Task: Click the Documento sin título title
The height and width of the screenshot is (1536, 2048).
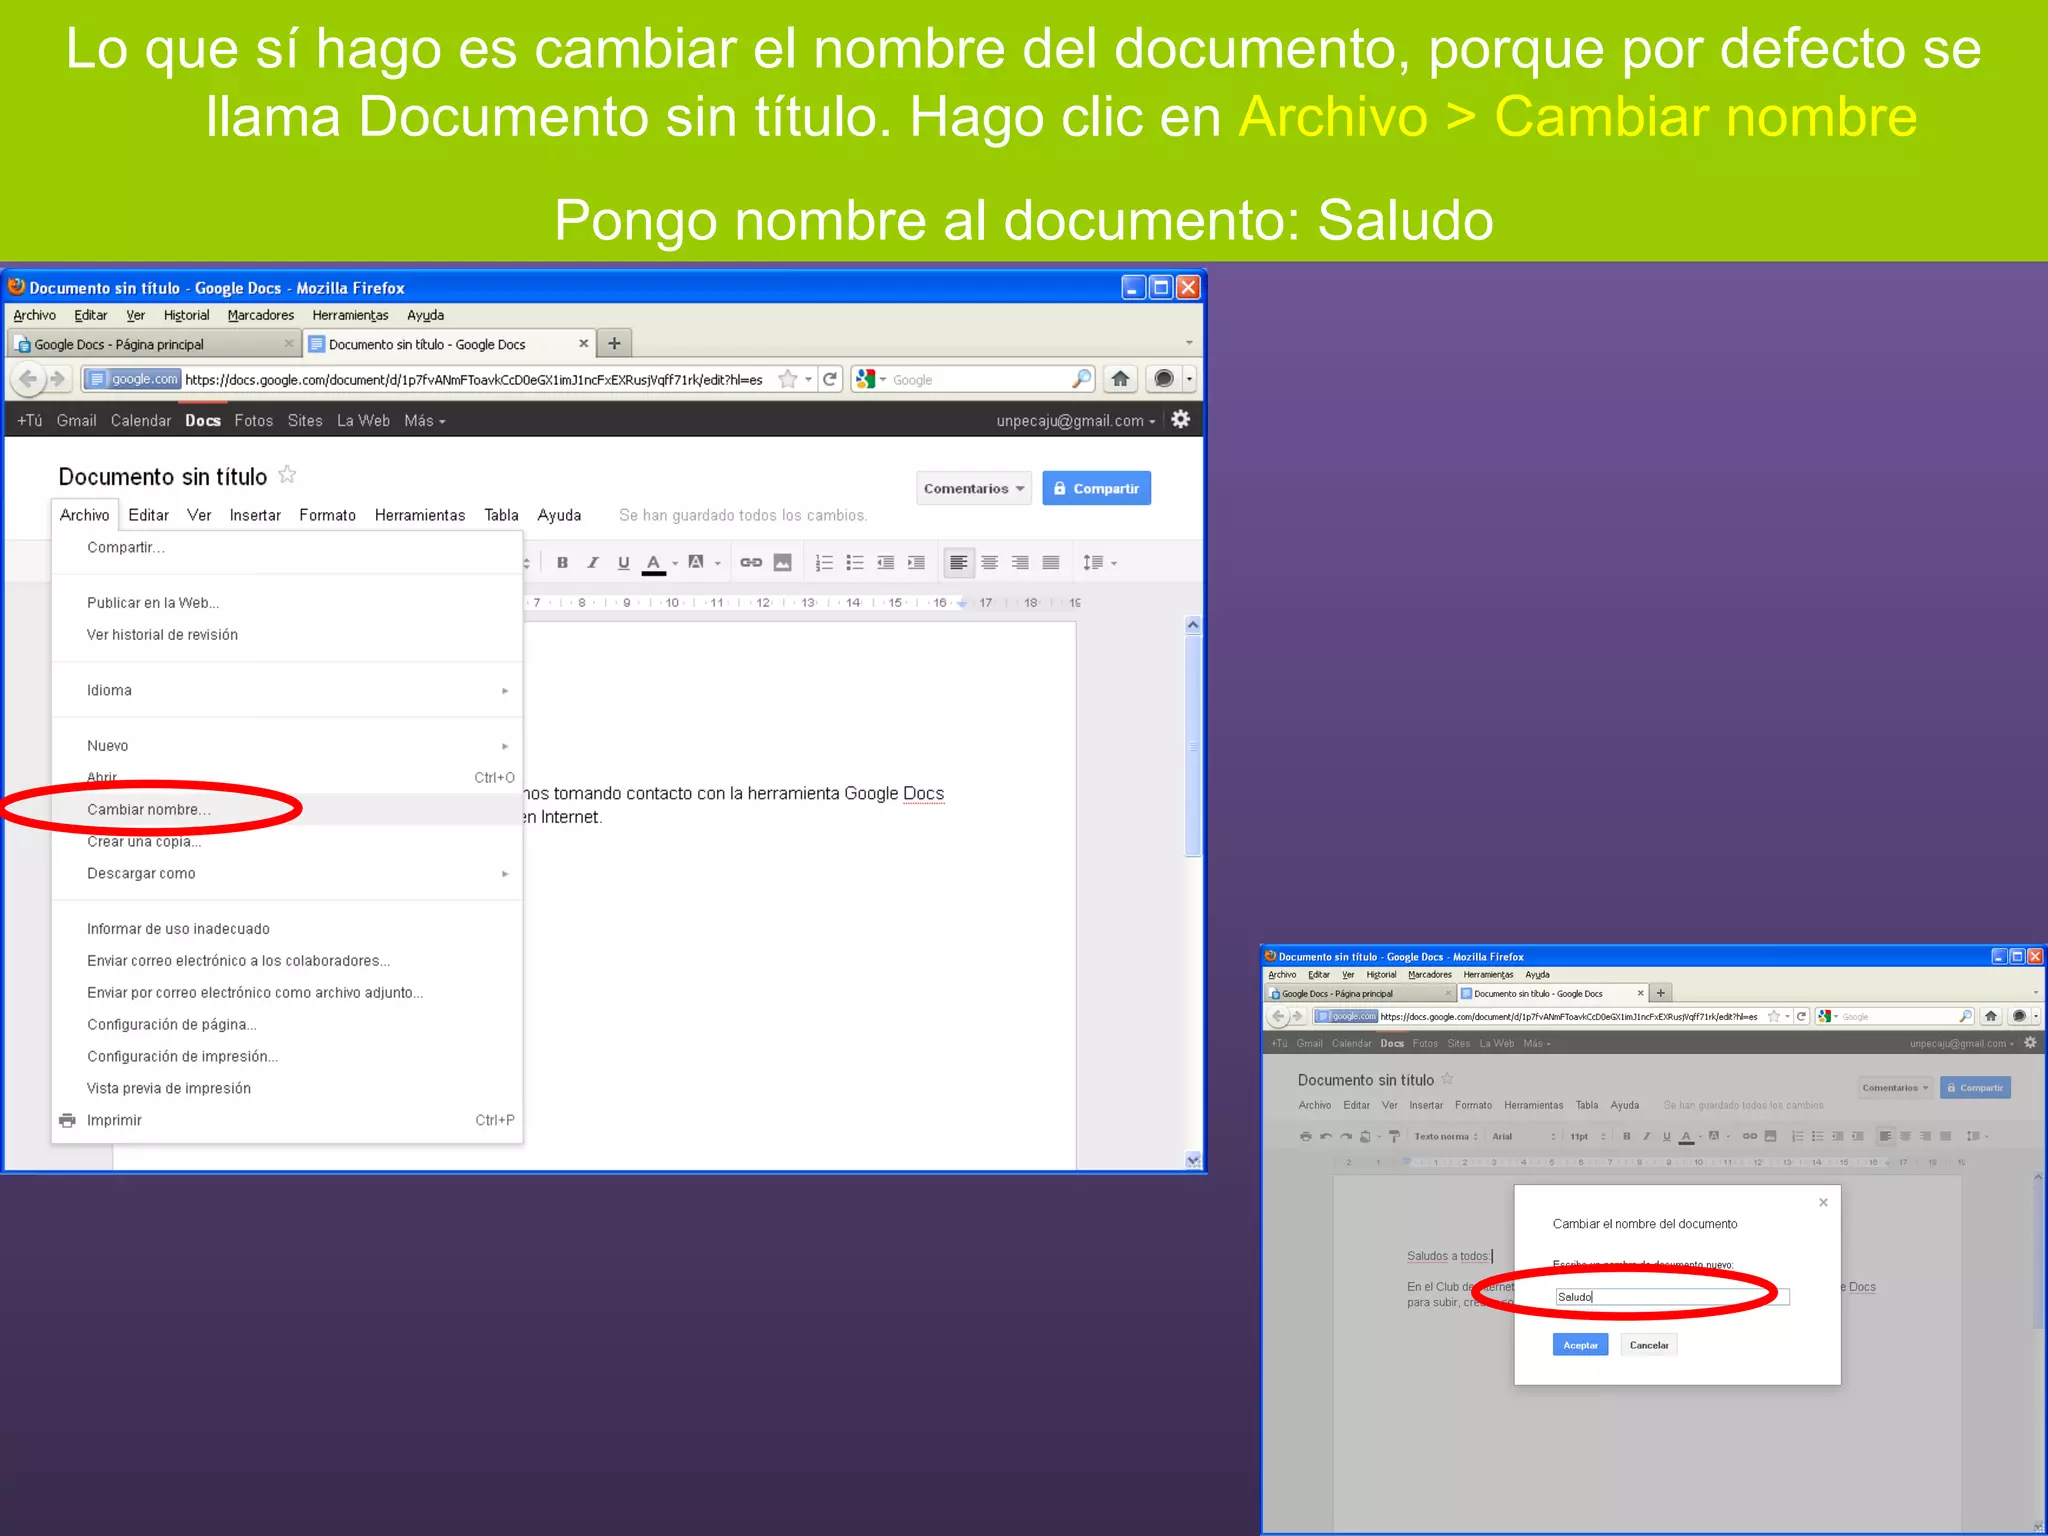Action: coord(163,477)
